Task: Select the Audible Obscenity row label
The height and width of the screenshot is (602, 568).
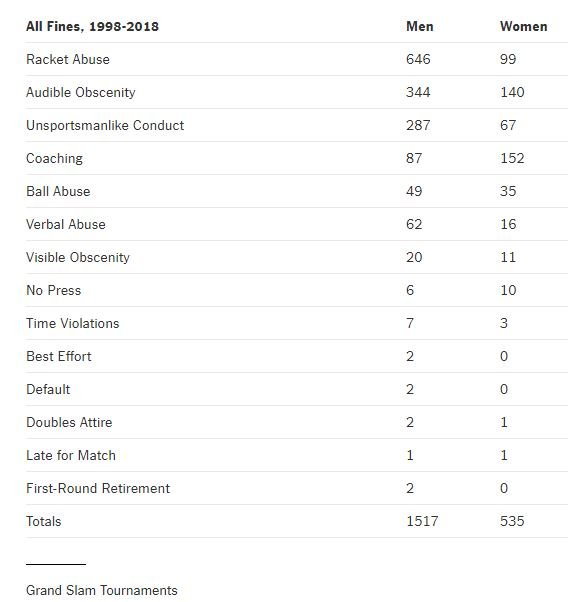Action: (81, 93)
